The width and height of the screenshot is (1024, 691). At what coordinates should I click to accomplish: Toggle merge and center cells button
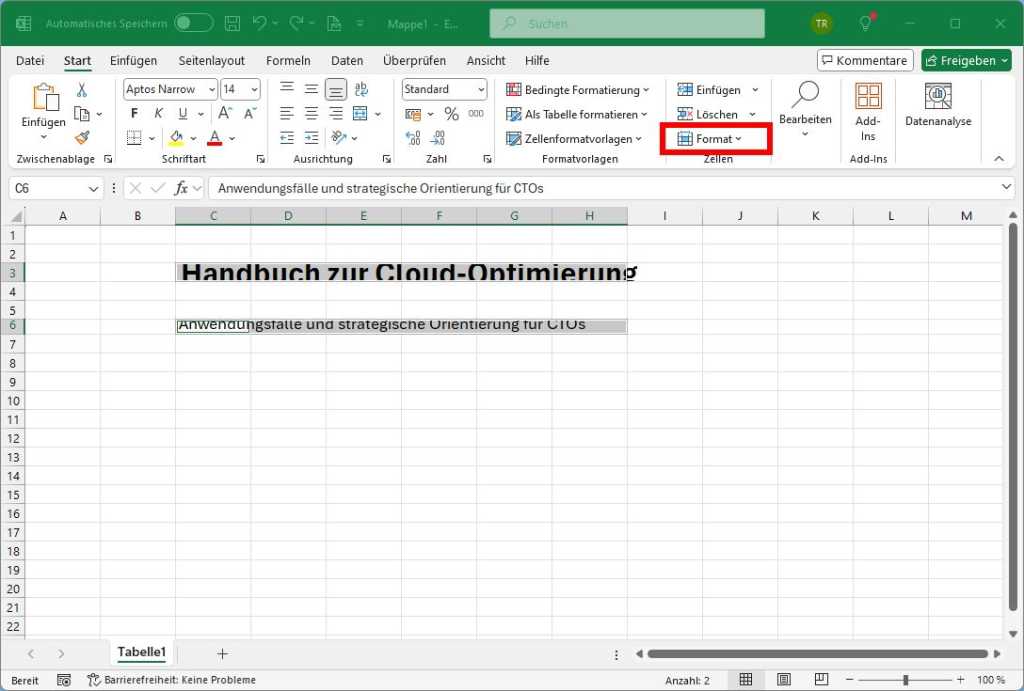point(360,114)
